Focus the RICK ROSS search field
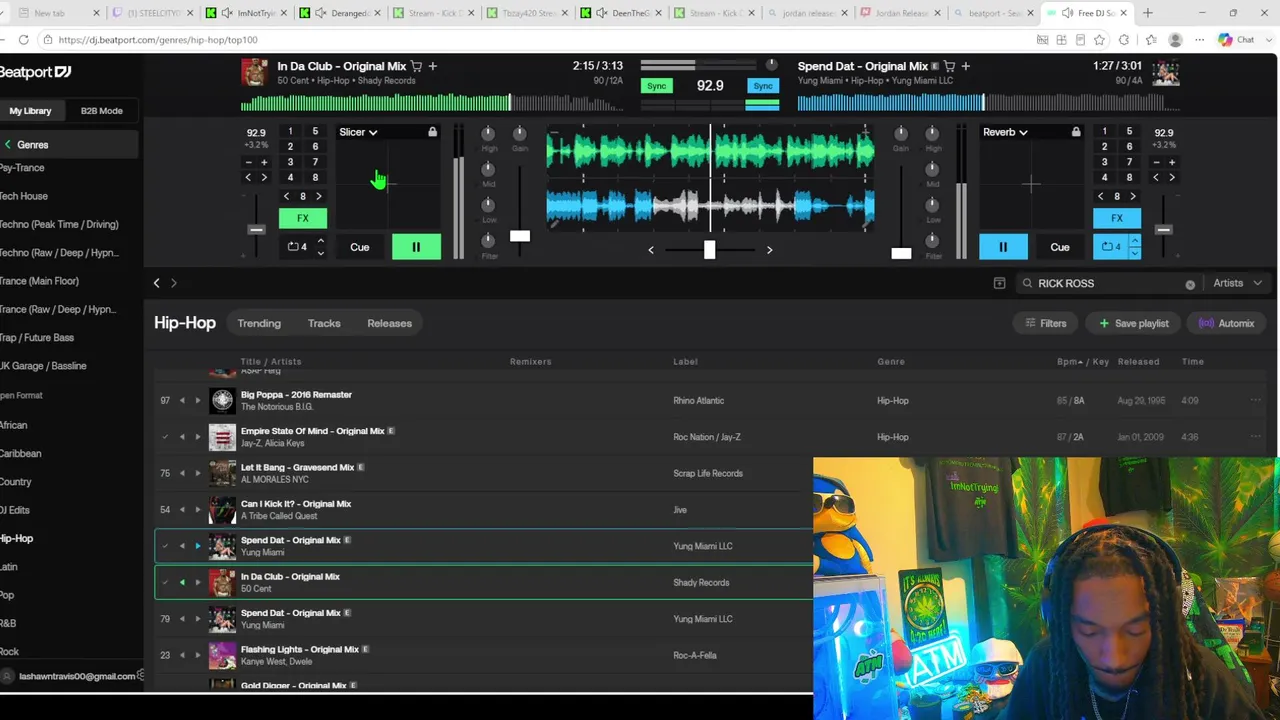 click(x=1108, y=284)
